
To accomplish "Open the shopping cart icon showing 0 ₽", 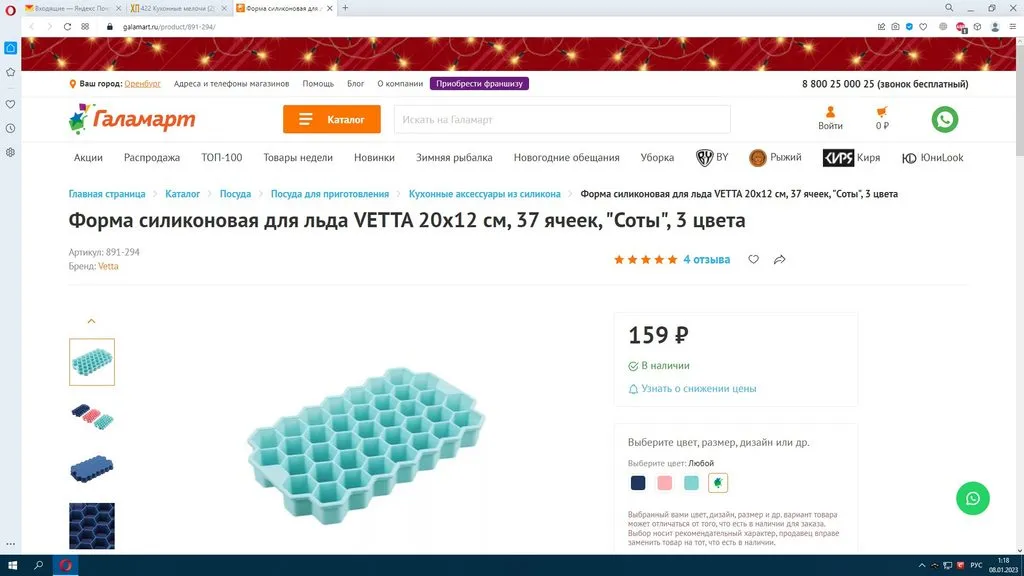I will [882, 118].
